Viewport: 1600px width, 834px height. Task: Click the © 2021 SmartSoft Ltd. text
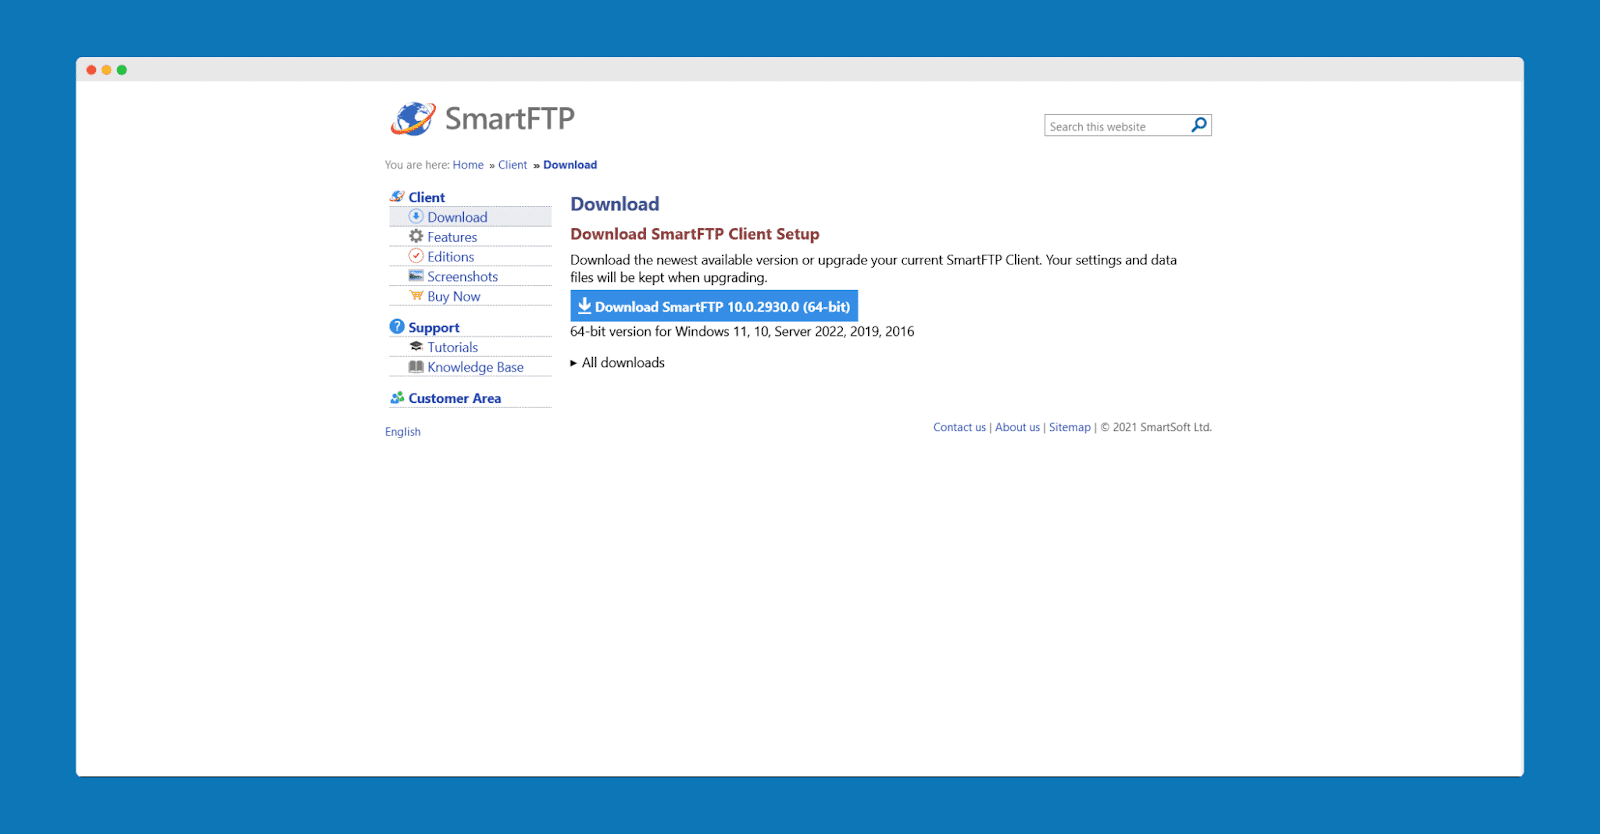point(1156,427)
